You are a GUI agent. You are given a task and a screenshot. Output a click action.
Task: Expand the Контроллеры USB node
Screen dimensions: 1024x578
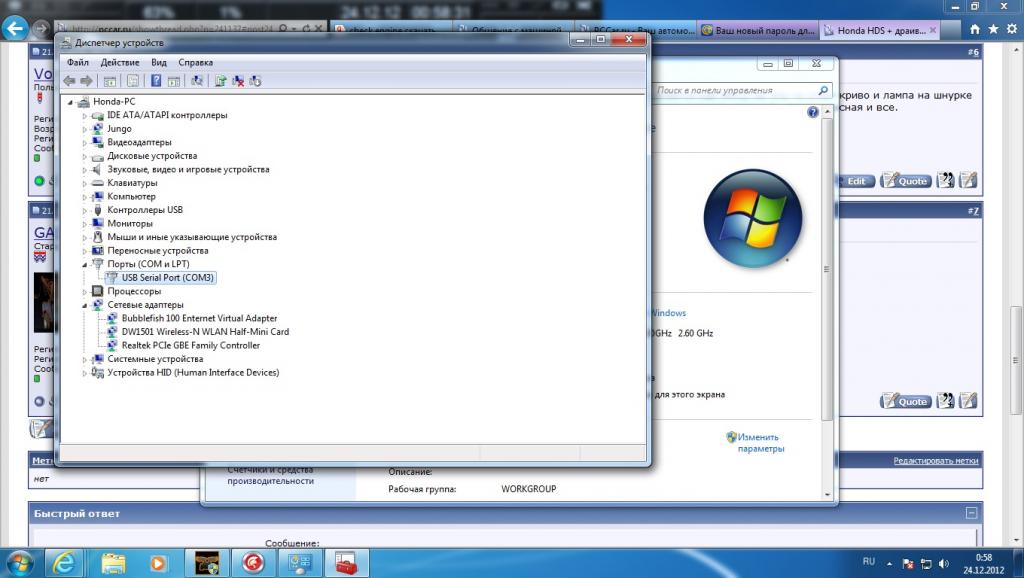(85, 210)
